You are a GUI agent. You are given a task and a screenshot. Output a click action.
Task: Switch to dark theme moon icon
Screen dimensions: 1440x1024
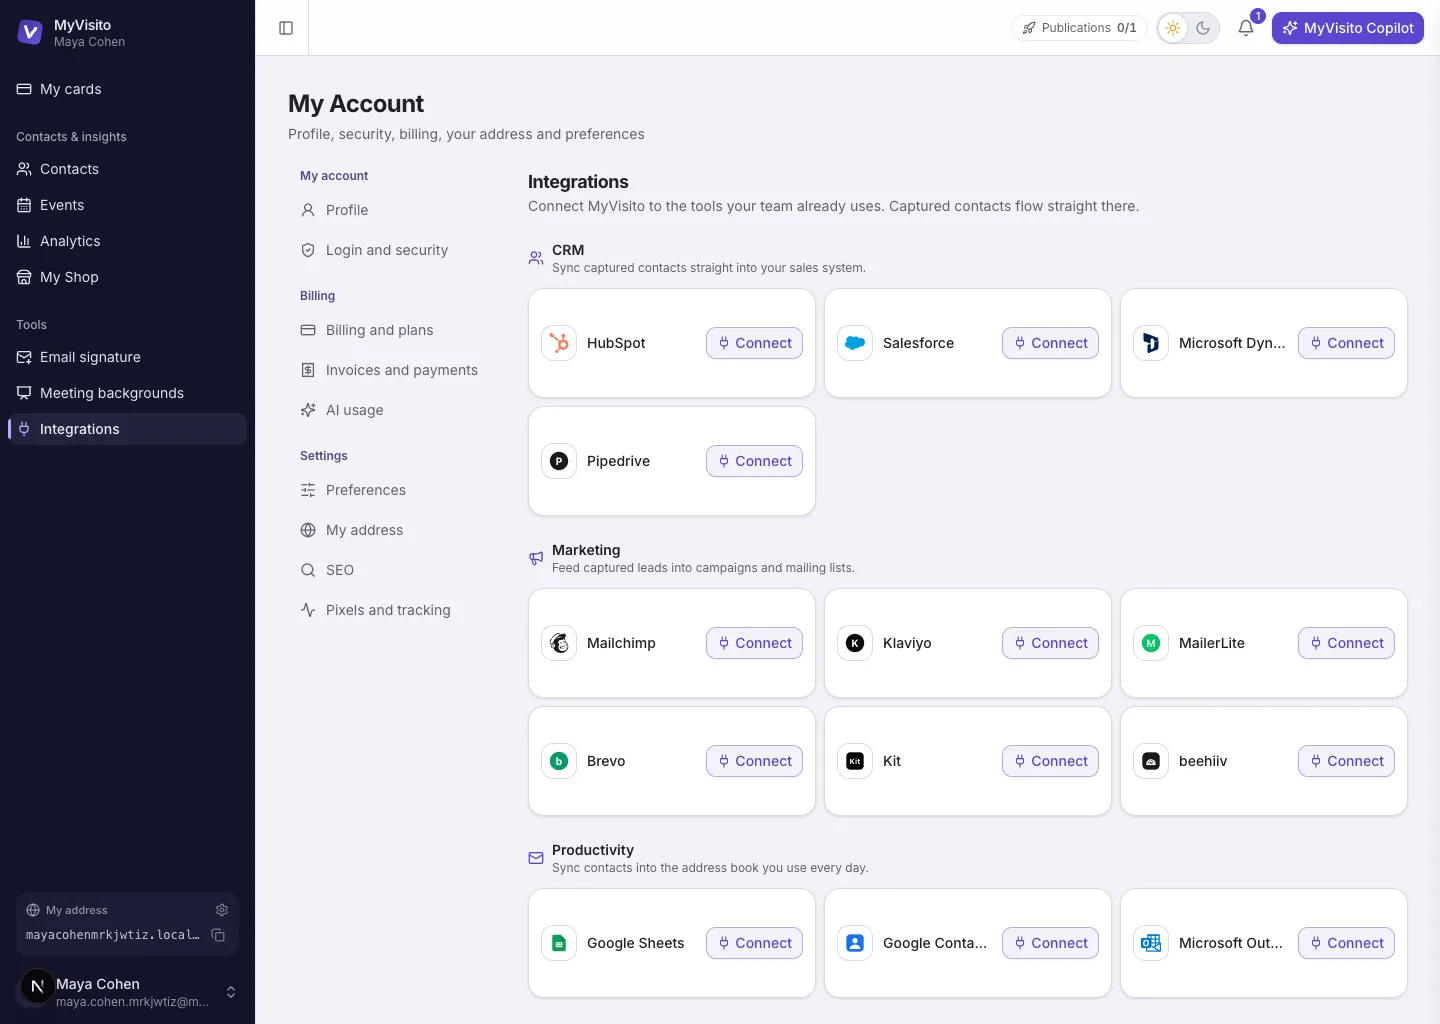[x=1203, y=28]
